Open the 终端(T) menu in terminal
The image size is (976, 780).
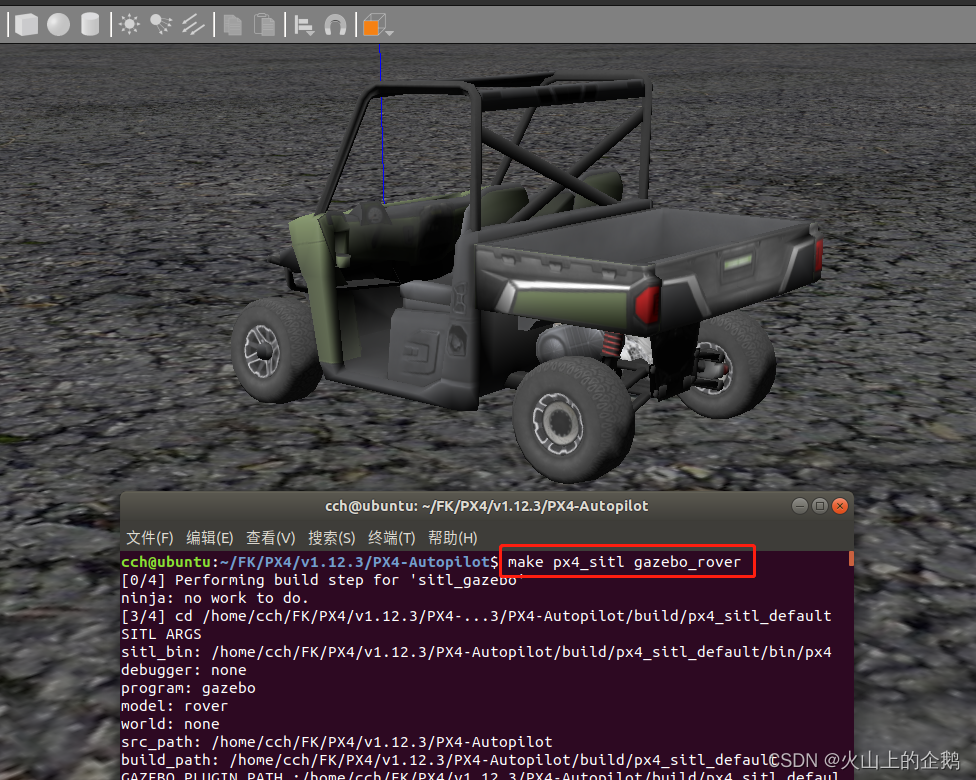click(x=392, y=538)
